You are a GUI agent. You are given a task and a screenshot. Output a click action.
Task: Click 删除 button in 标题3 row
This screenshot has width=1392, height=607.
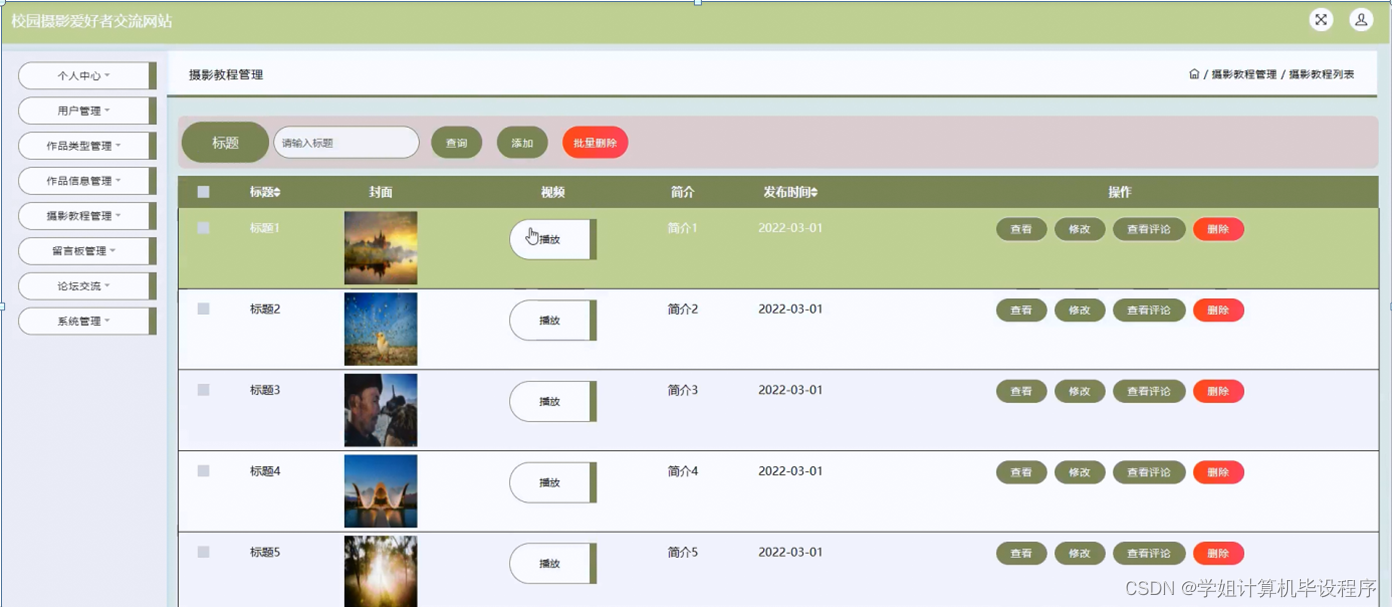tap(1218, 391)
